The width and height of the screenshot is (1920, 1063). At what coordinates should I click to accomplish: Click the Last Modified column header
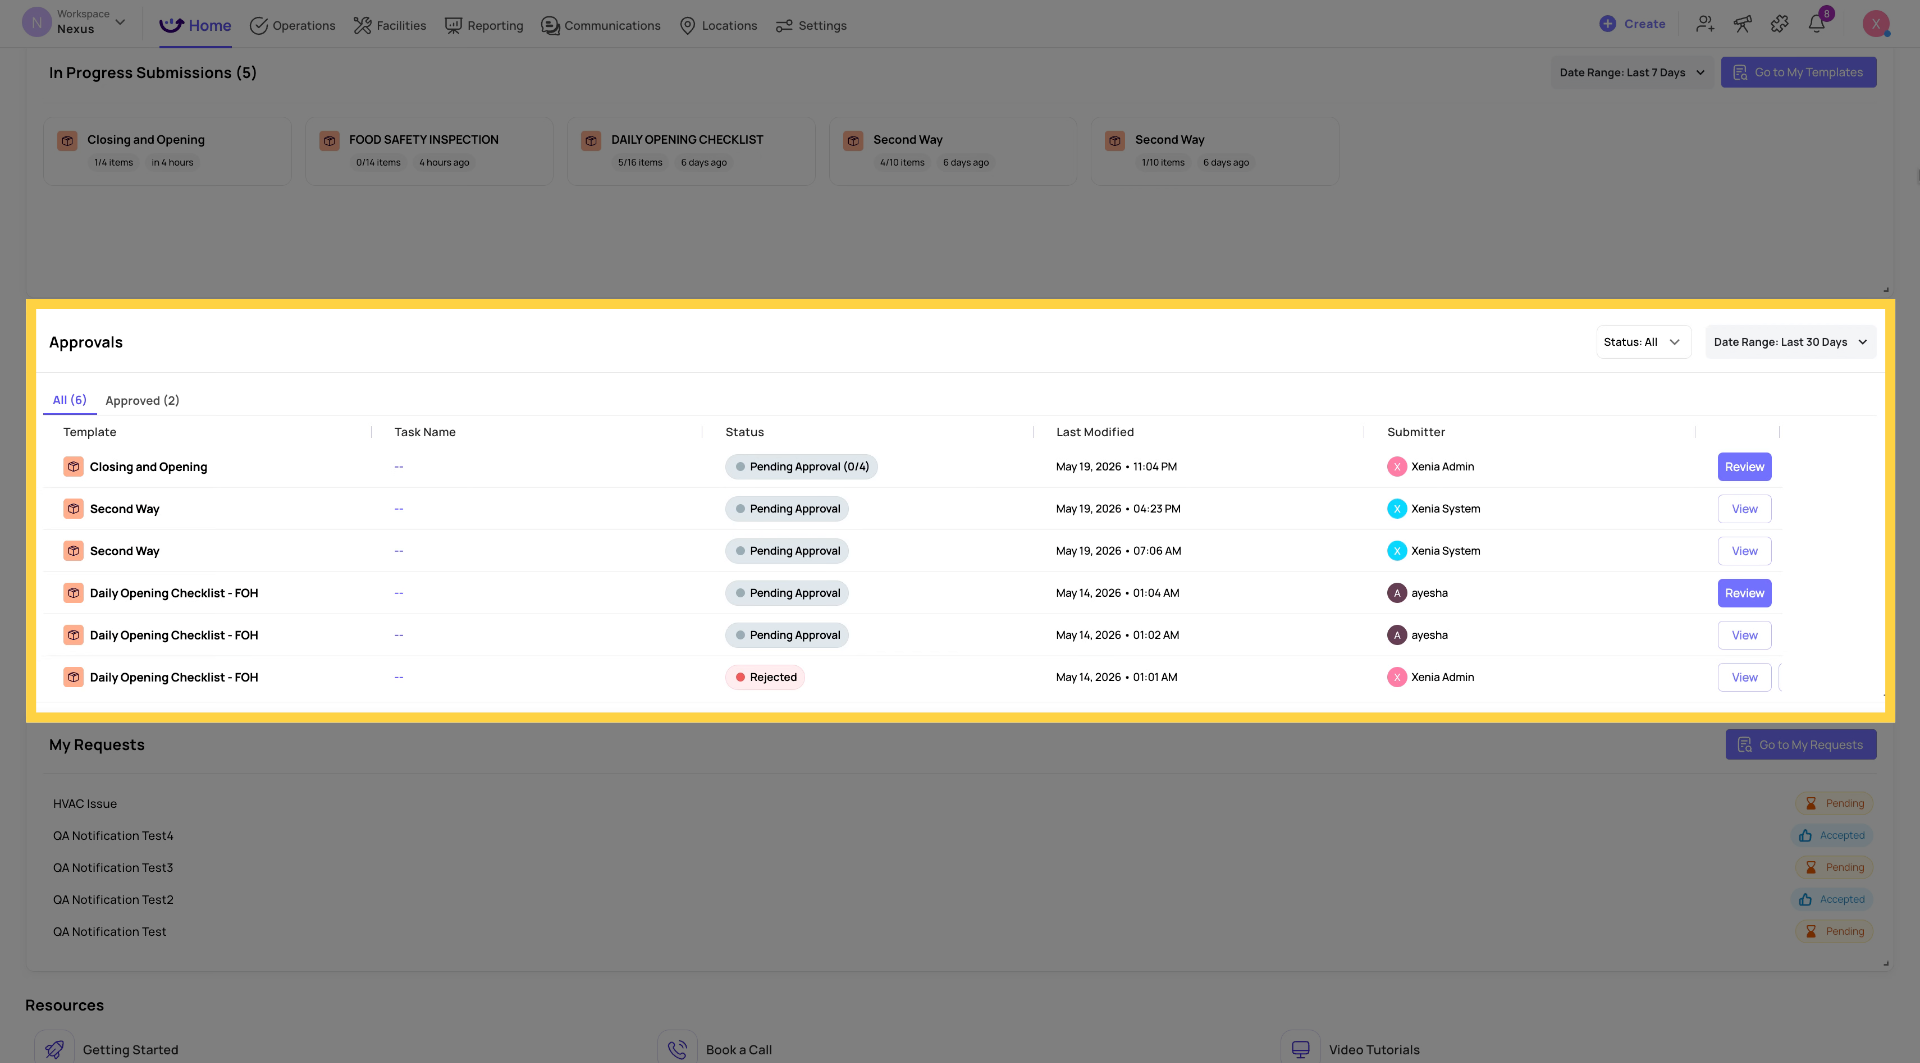(1095, 432)
